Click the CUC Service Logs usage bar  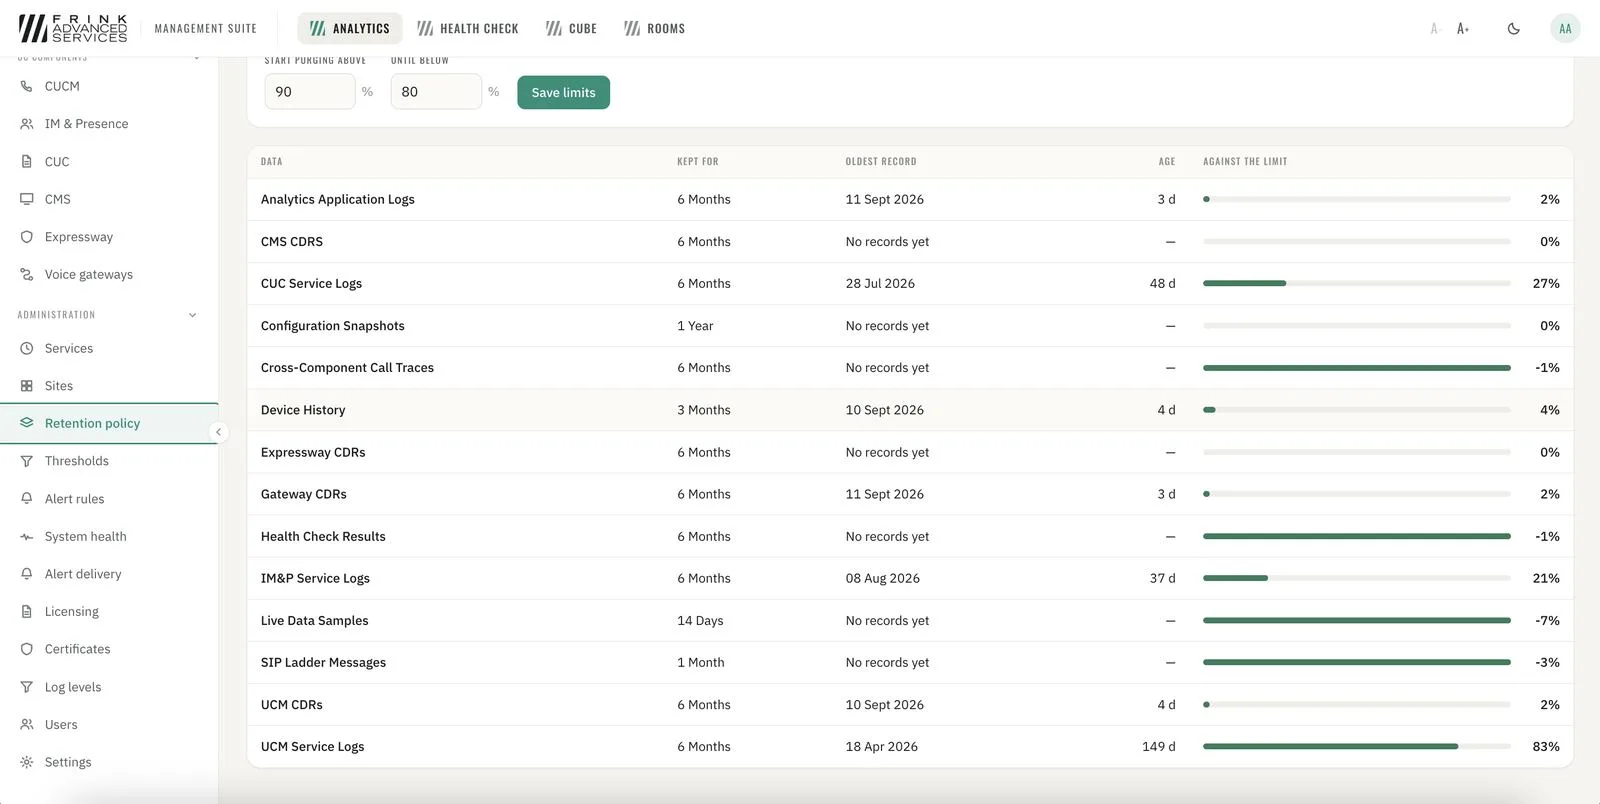point(1357,284)
